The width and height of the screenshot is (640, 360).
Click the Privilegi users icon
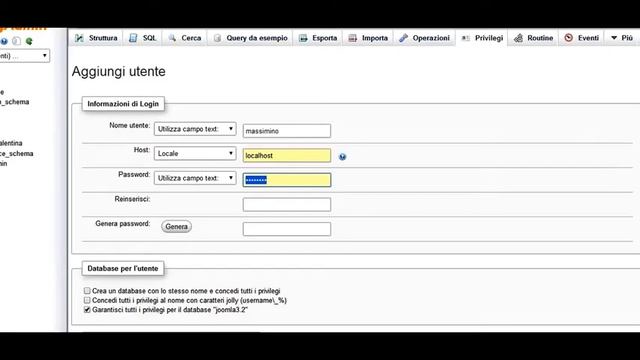click(x=466, y=38)
